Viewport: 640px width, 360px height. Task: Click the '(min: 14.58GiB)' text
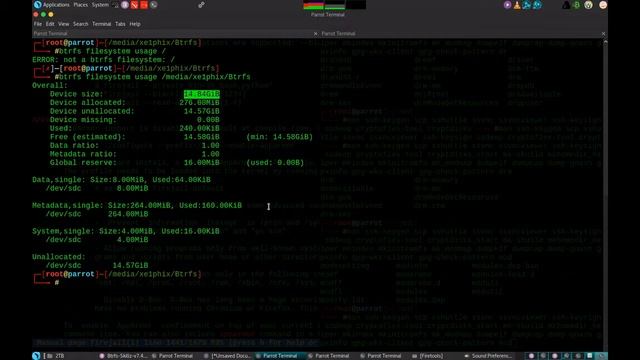click(280, 137)
